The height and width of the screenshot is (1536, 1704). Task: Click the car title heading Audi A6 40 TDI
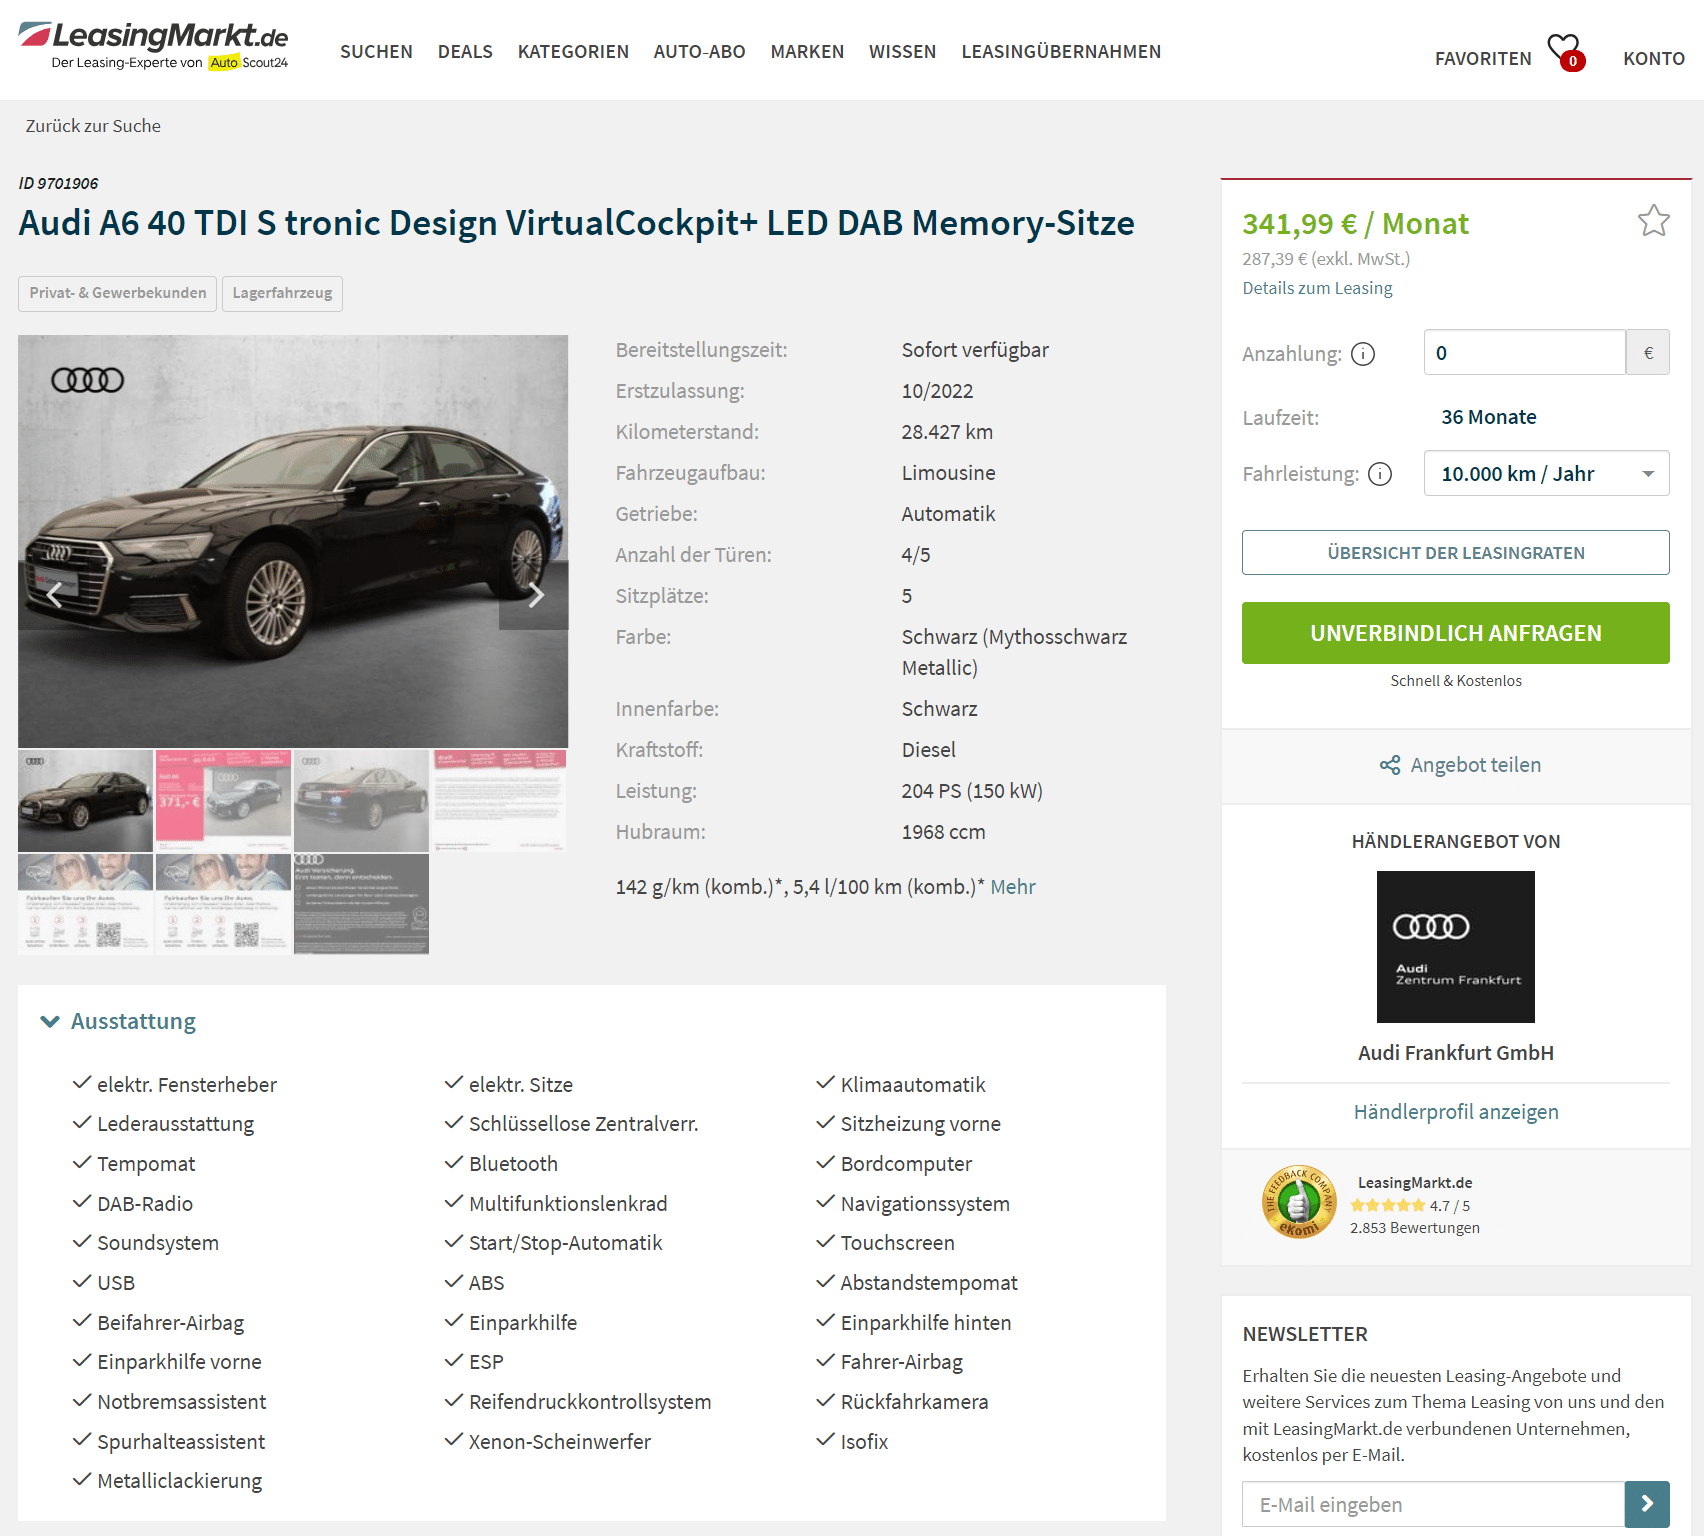pos(576,223)
